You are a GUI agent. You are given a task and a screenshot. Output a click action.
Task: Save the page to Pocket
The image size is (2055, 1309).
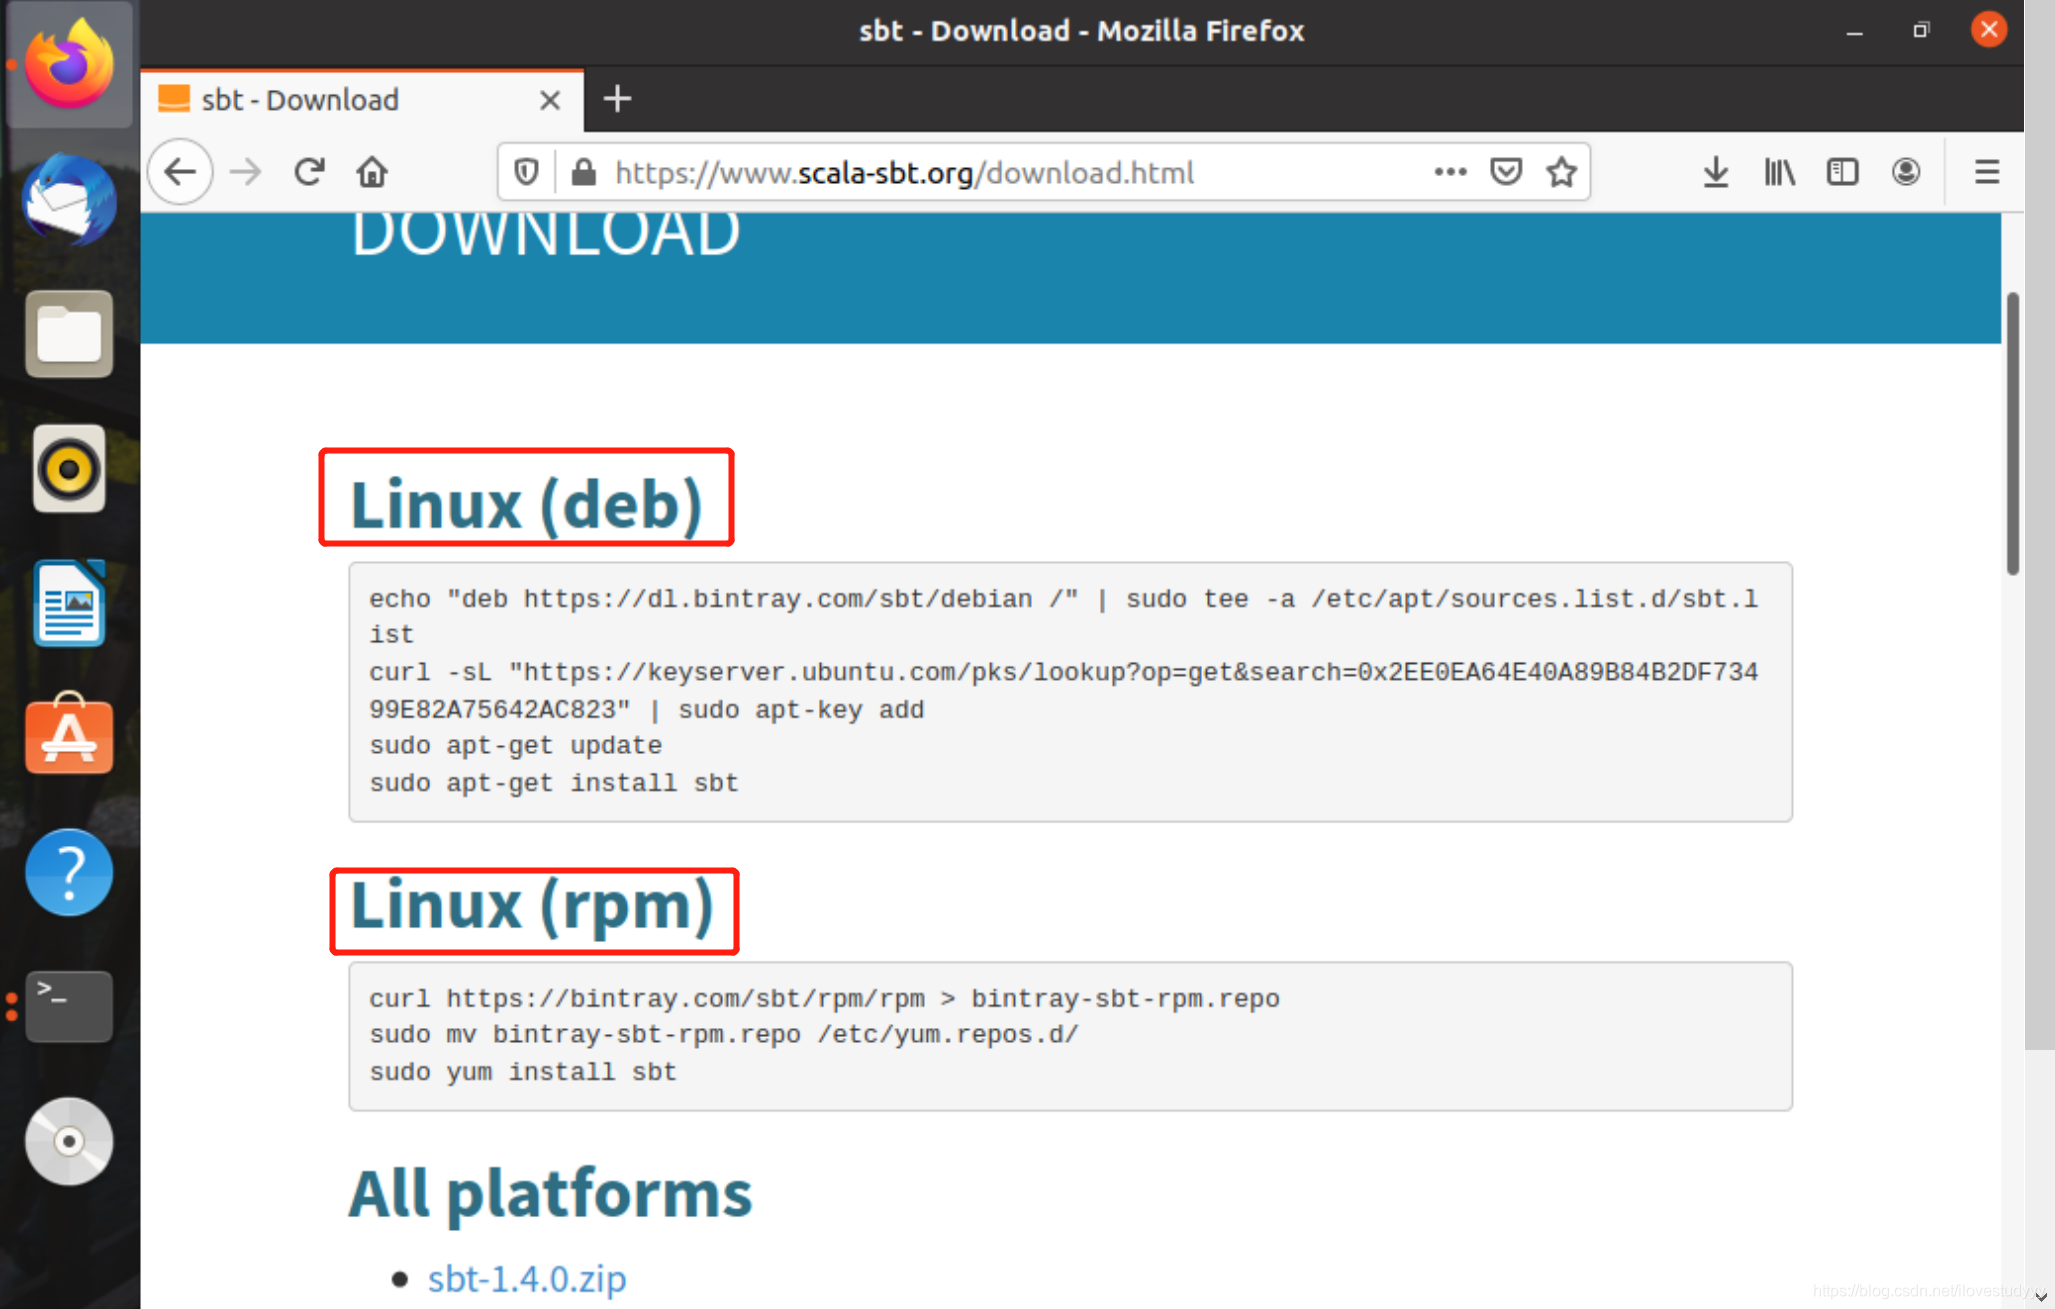point(1506,172)
